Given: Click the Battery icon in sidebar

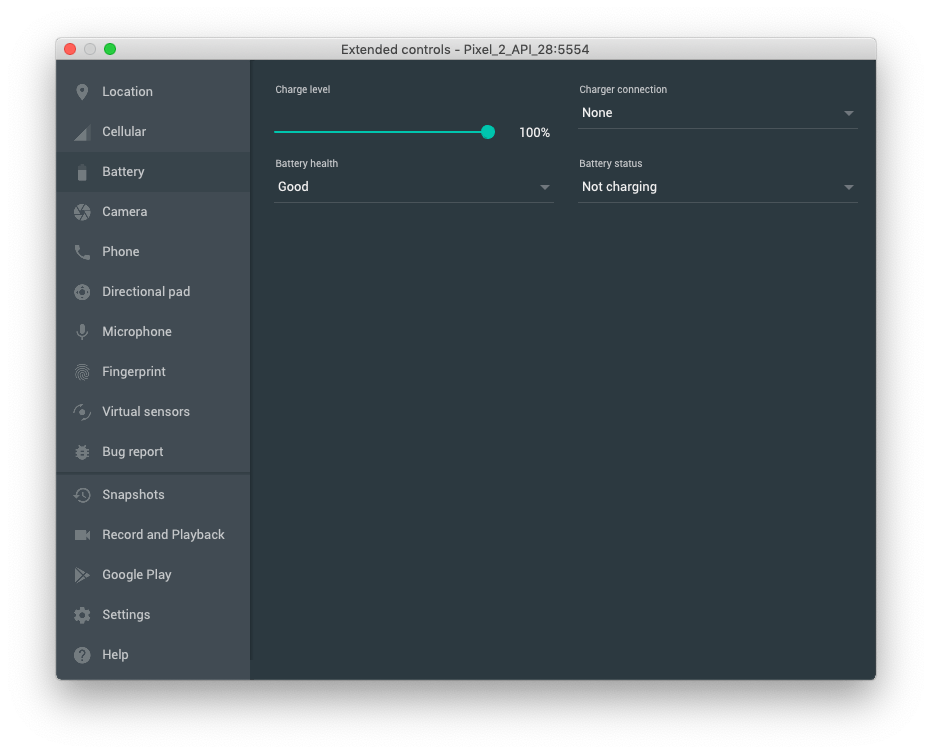Looking at the screenshot, I should click(x=82, y=172).
